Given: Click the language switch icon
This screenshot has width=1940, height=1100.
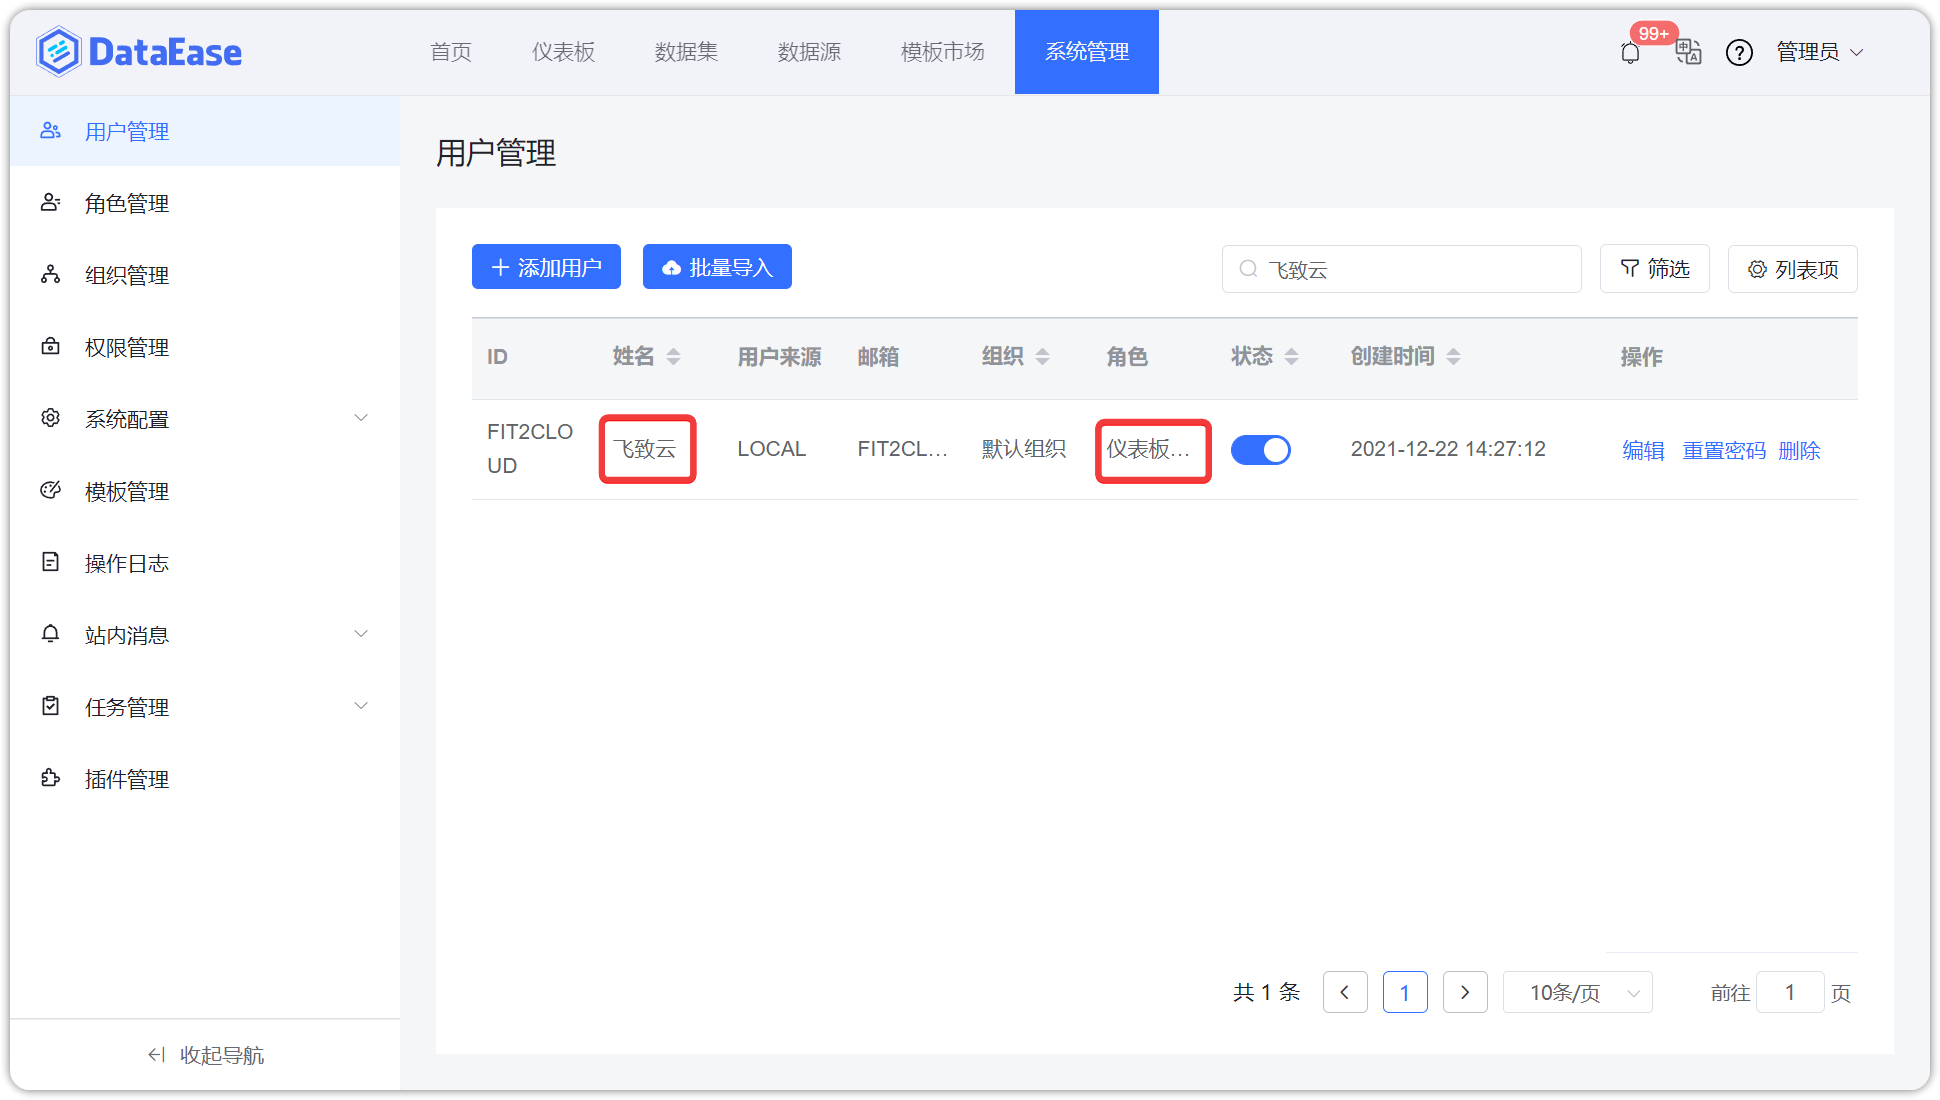Looking at the screenshot, I should (x=1688, y=52).
